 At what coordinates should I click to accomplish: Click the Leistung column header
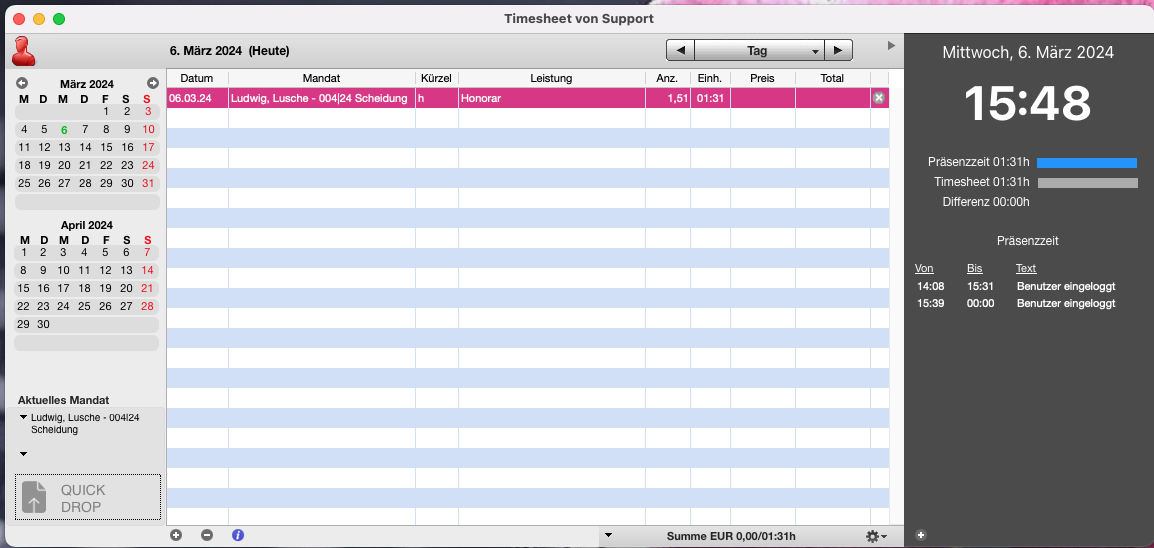coord(551,78)
